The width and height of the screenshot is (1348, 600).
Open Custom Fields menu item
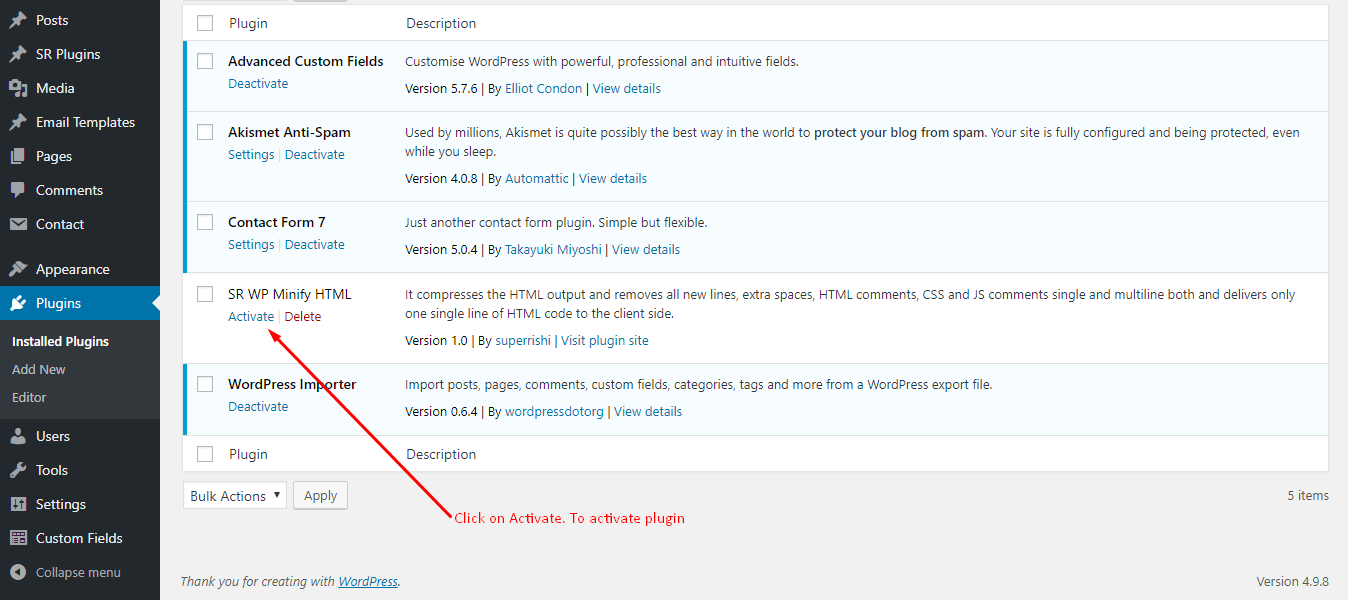click(80, 538)
